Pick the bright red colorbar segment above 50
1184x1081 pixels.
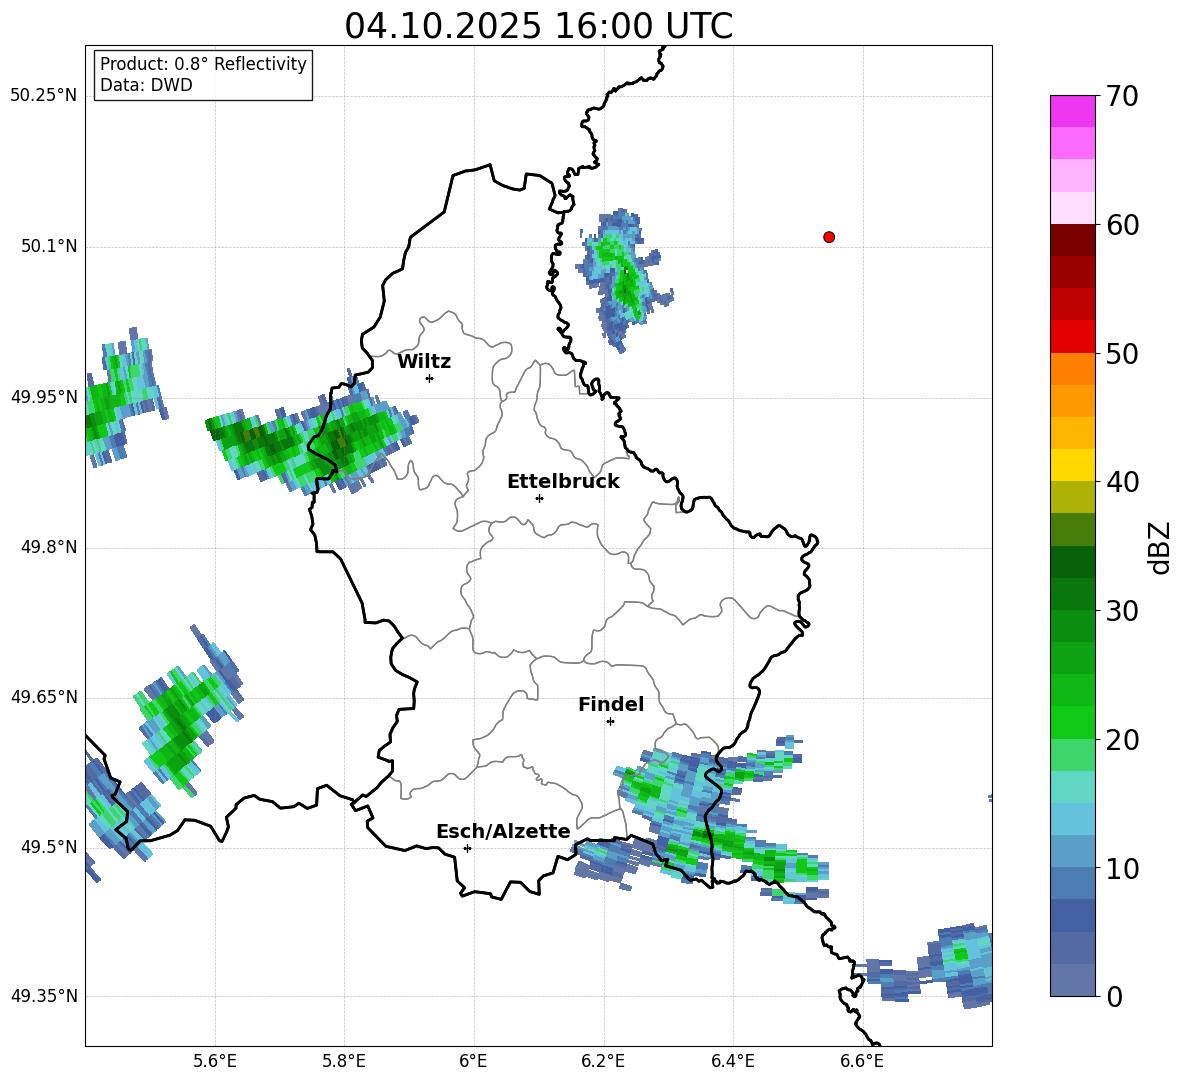(1072, 337)
